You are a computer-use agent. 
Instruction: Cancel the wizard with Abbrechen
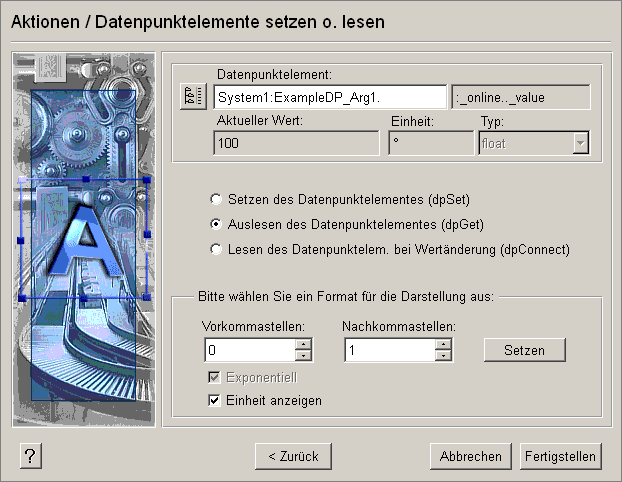click(x=470, y=456)
